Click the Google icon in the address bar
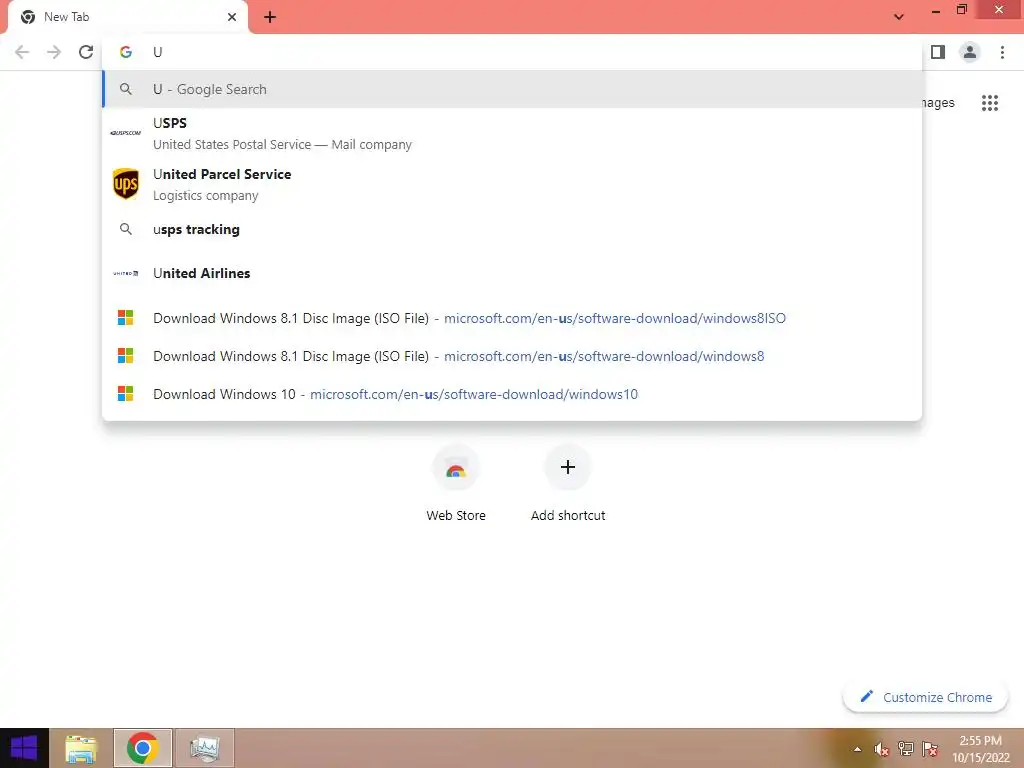This screenshot has height=768, width=1024. coord(126,52)
